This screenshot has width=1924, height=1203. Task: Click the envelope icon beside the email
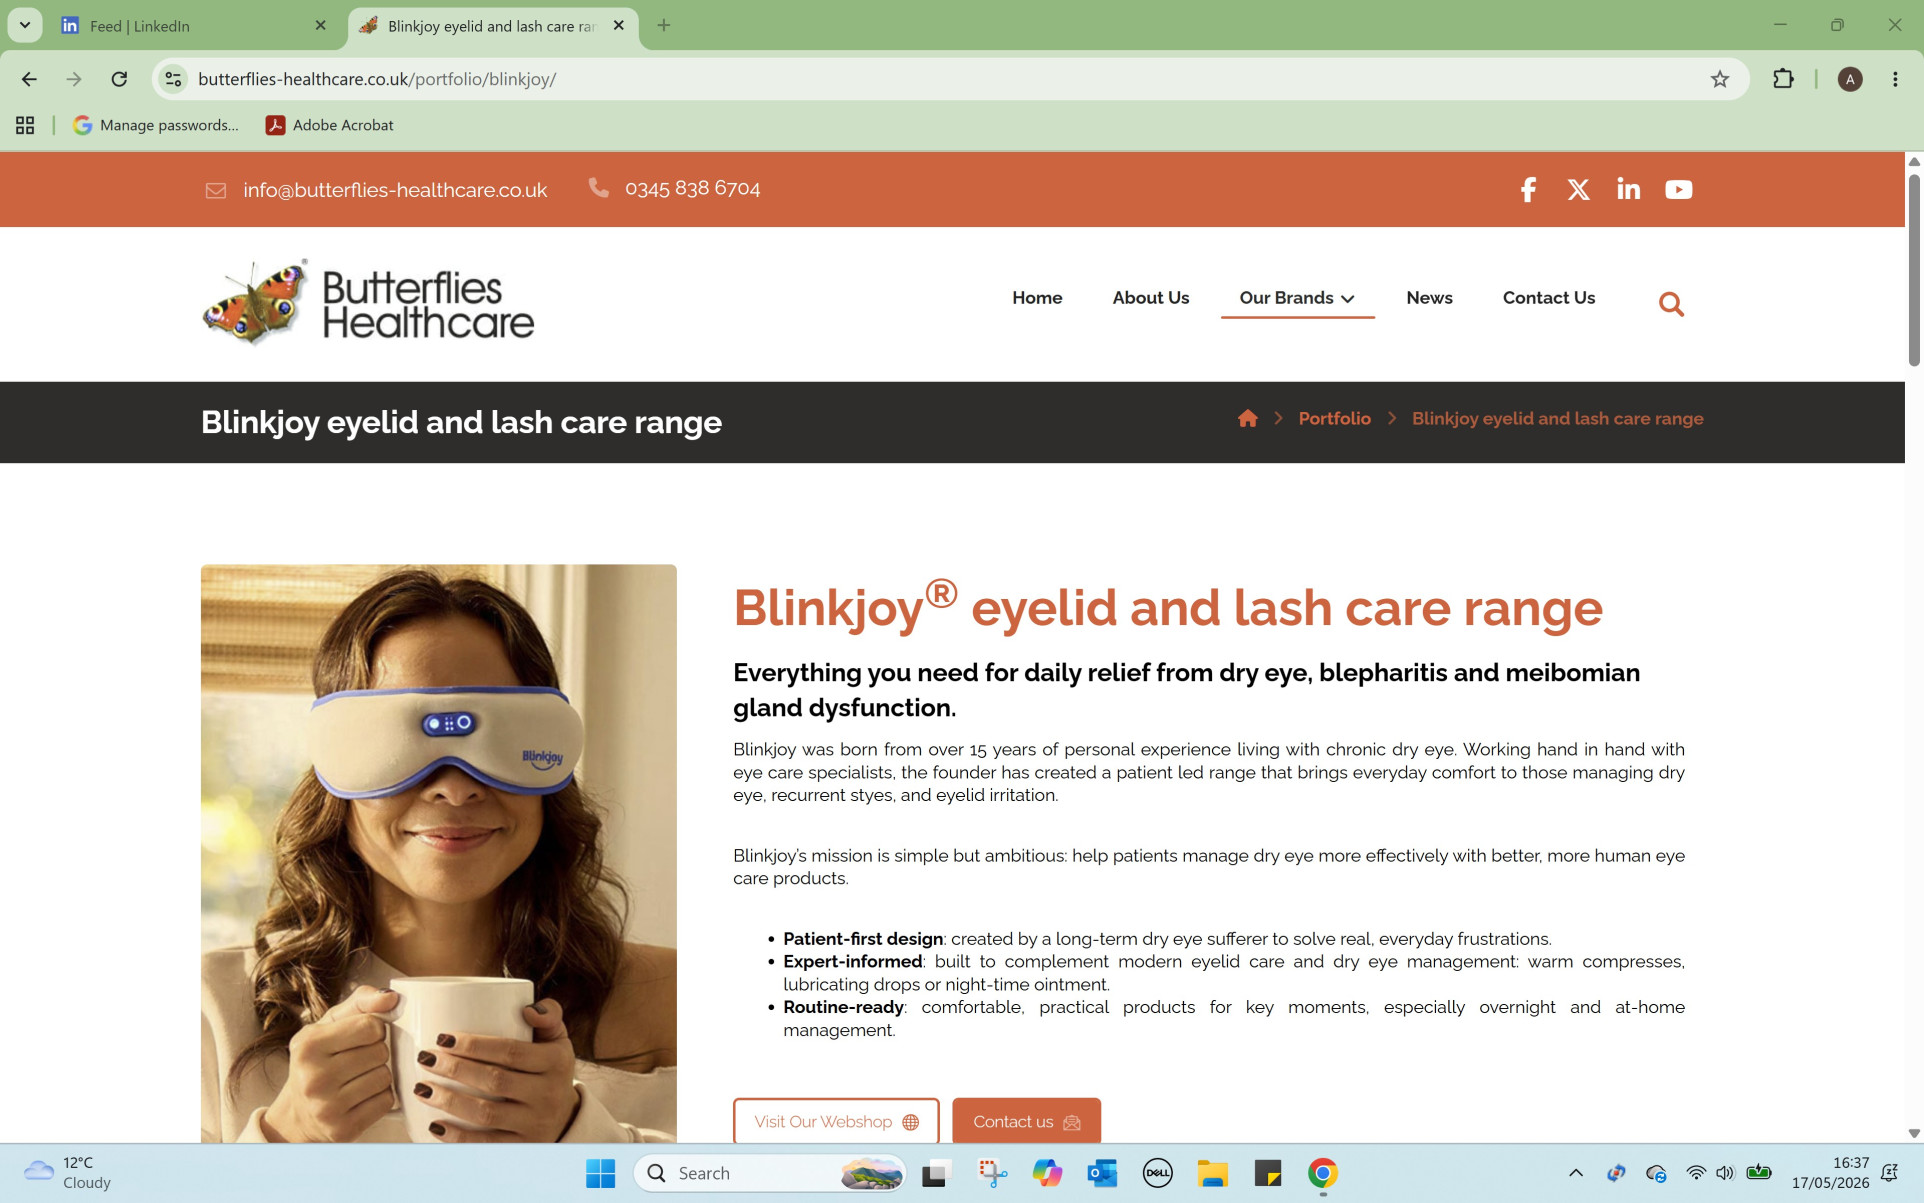click(216, 190)
